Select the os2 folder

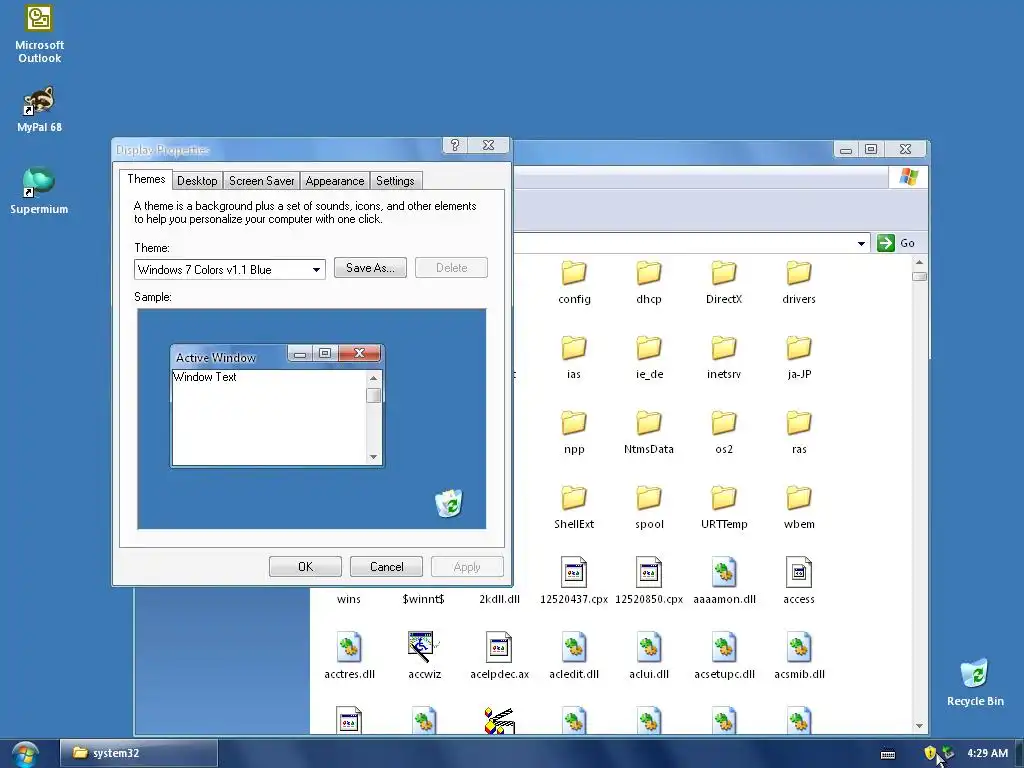point(724,433)
